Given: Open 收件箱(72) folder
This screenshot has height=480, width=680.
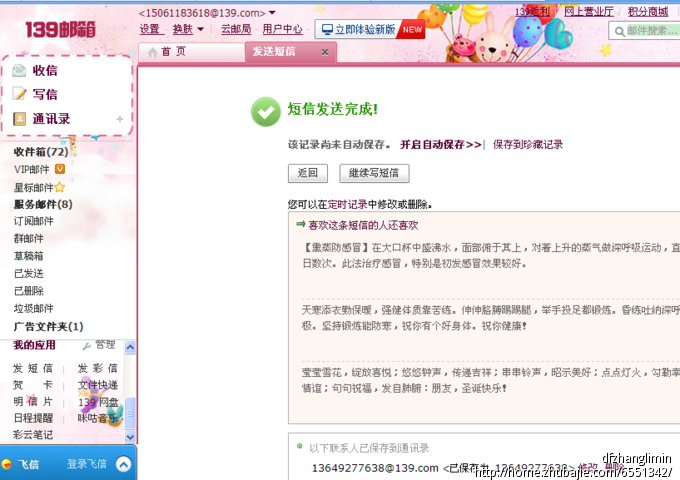Looking at the screenshot, I should pyautogui.click(x=41, y=152).
